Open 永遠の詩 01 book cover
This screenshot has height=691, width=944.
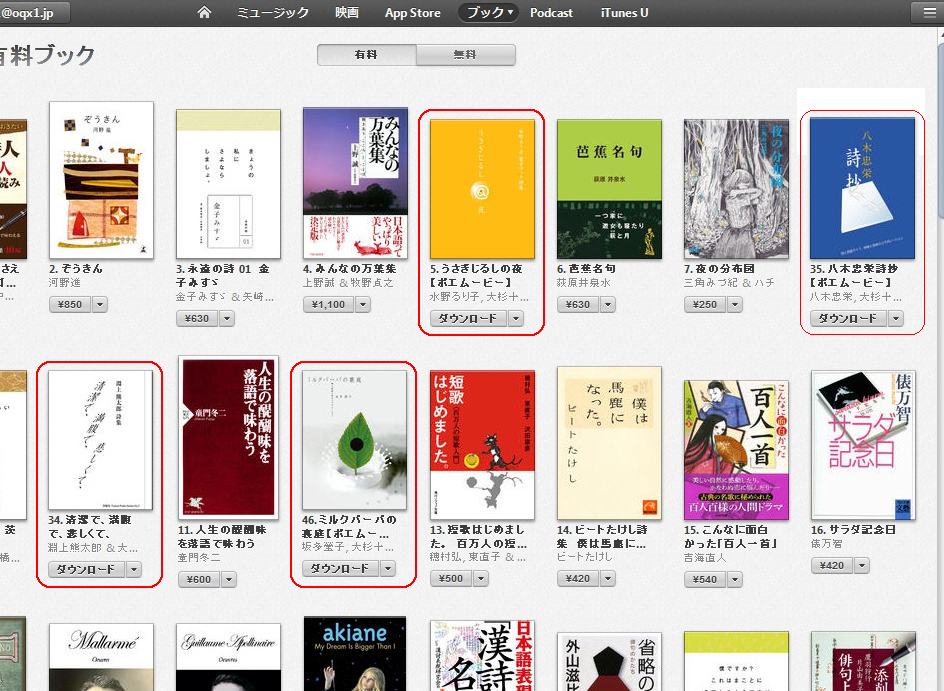click(228, 184)
